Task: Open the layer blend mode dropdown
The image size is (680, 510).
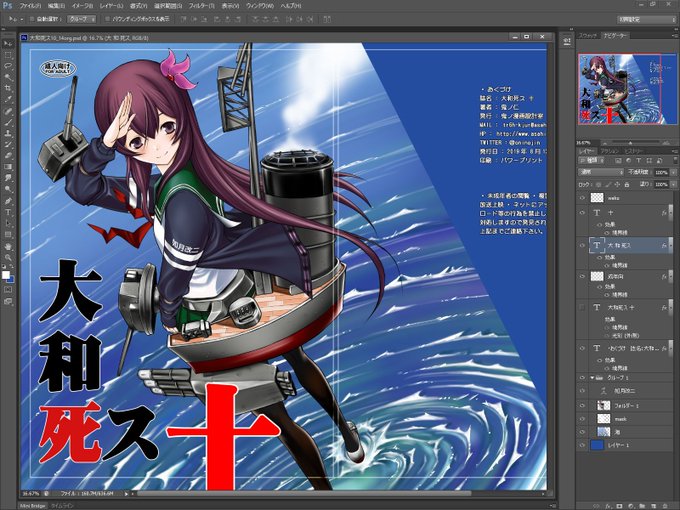Action: [601, 172]
